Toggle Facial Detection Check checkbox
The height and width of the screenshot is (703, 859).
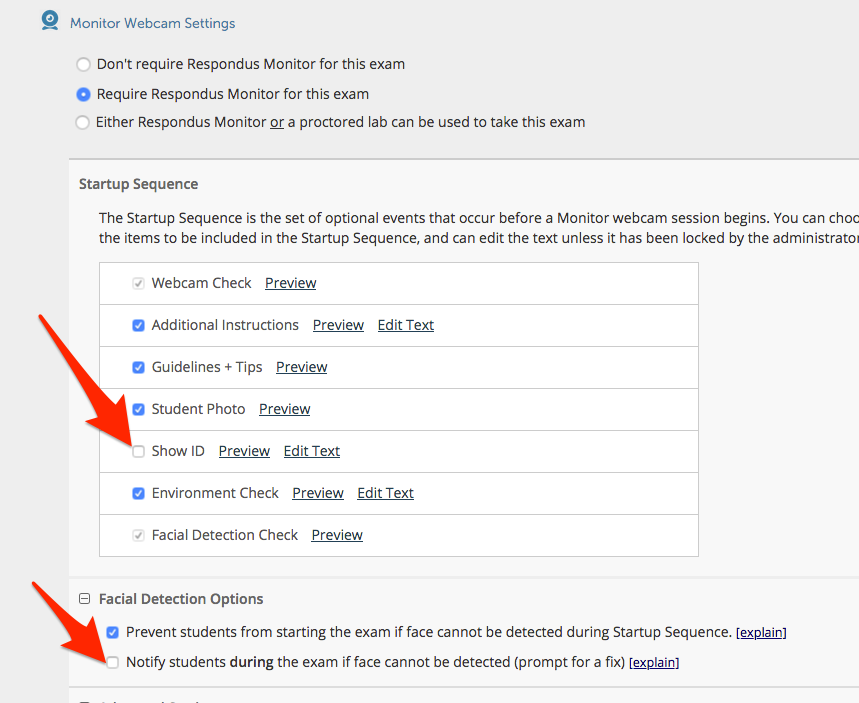(x=139, y=535)
